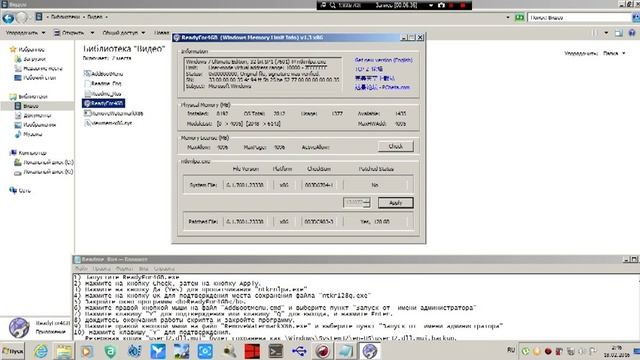The height and width of the screenshot is (360, 640).
Task: Open the 'Формат' menu in Notepad
Action: tap(124, 269)
